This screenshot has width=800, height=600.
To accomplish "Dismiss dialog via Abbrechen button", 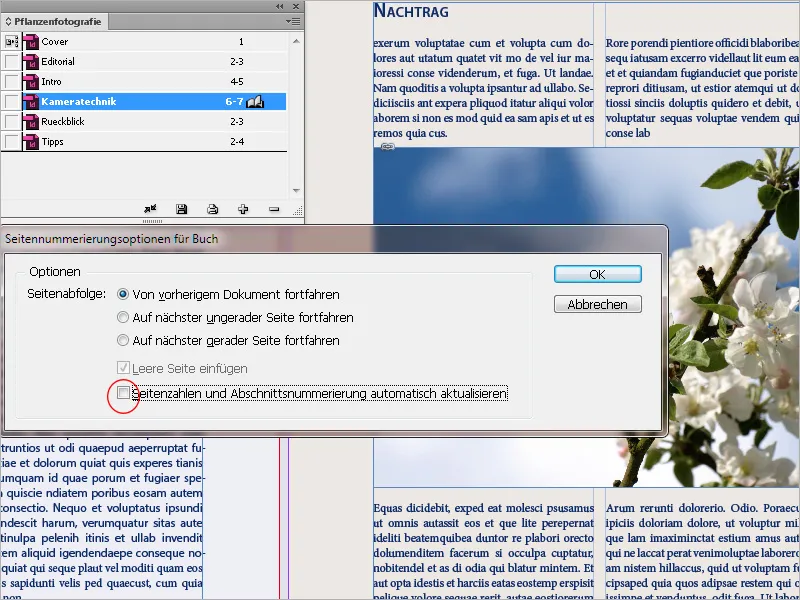I will pos(597,305).
